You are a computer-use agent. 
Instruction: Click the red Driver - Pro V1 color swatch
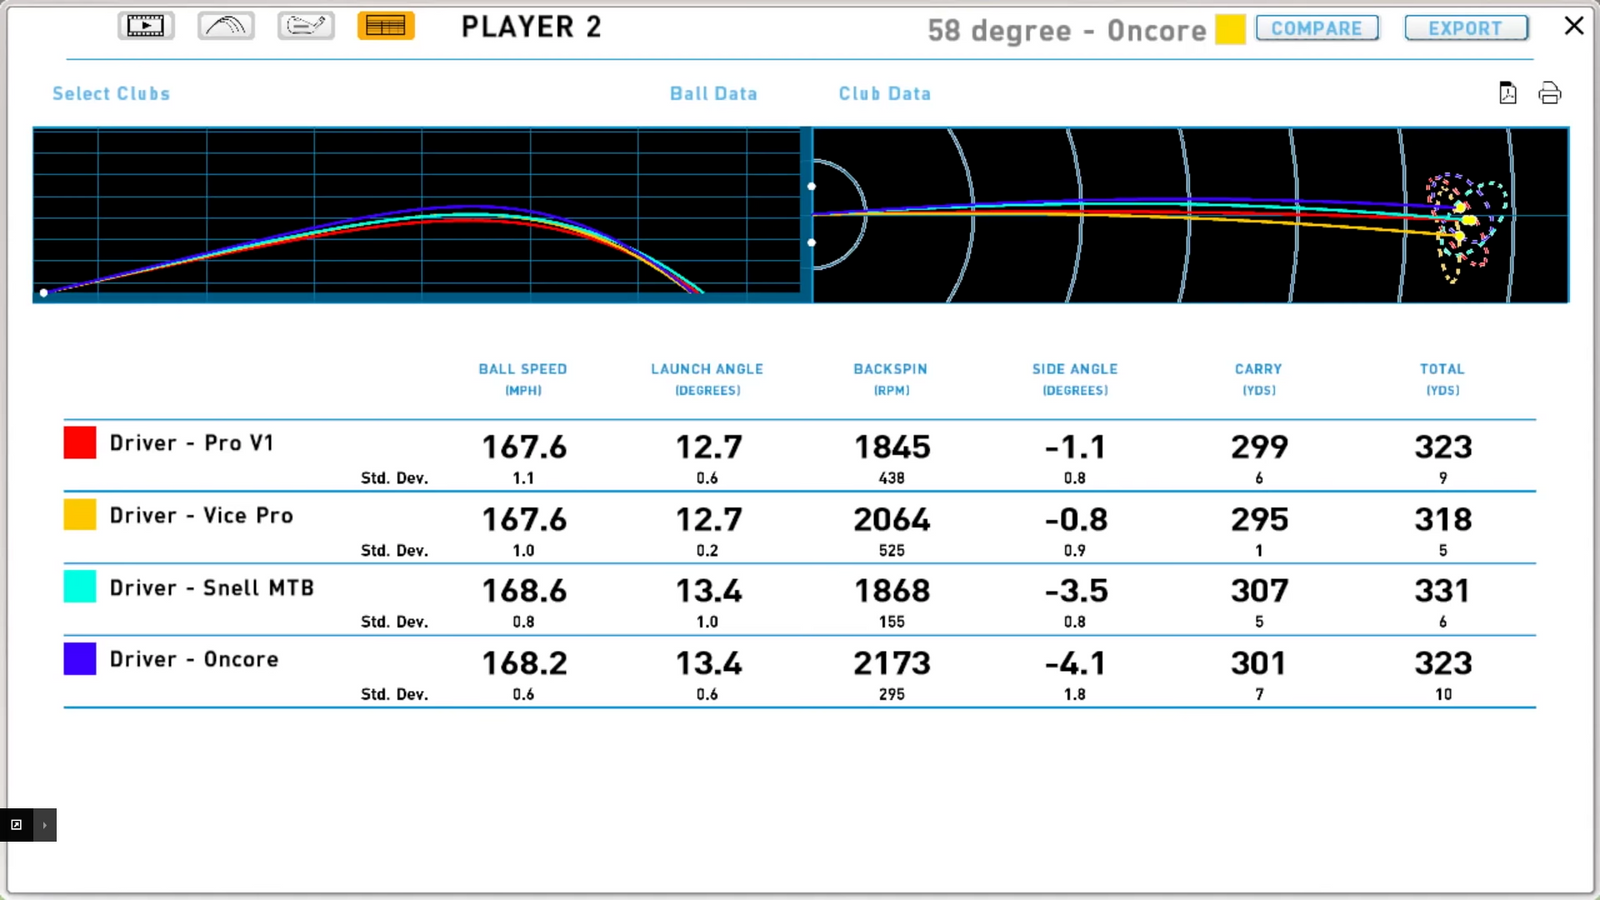(80, 442)
